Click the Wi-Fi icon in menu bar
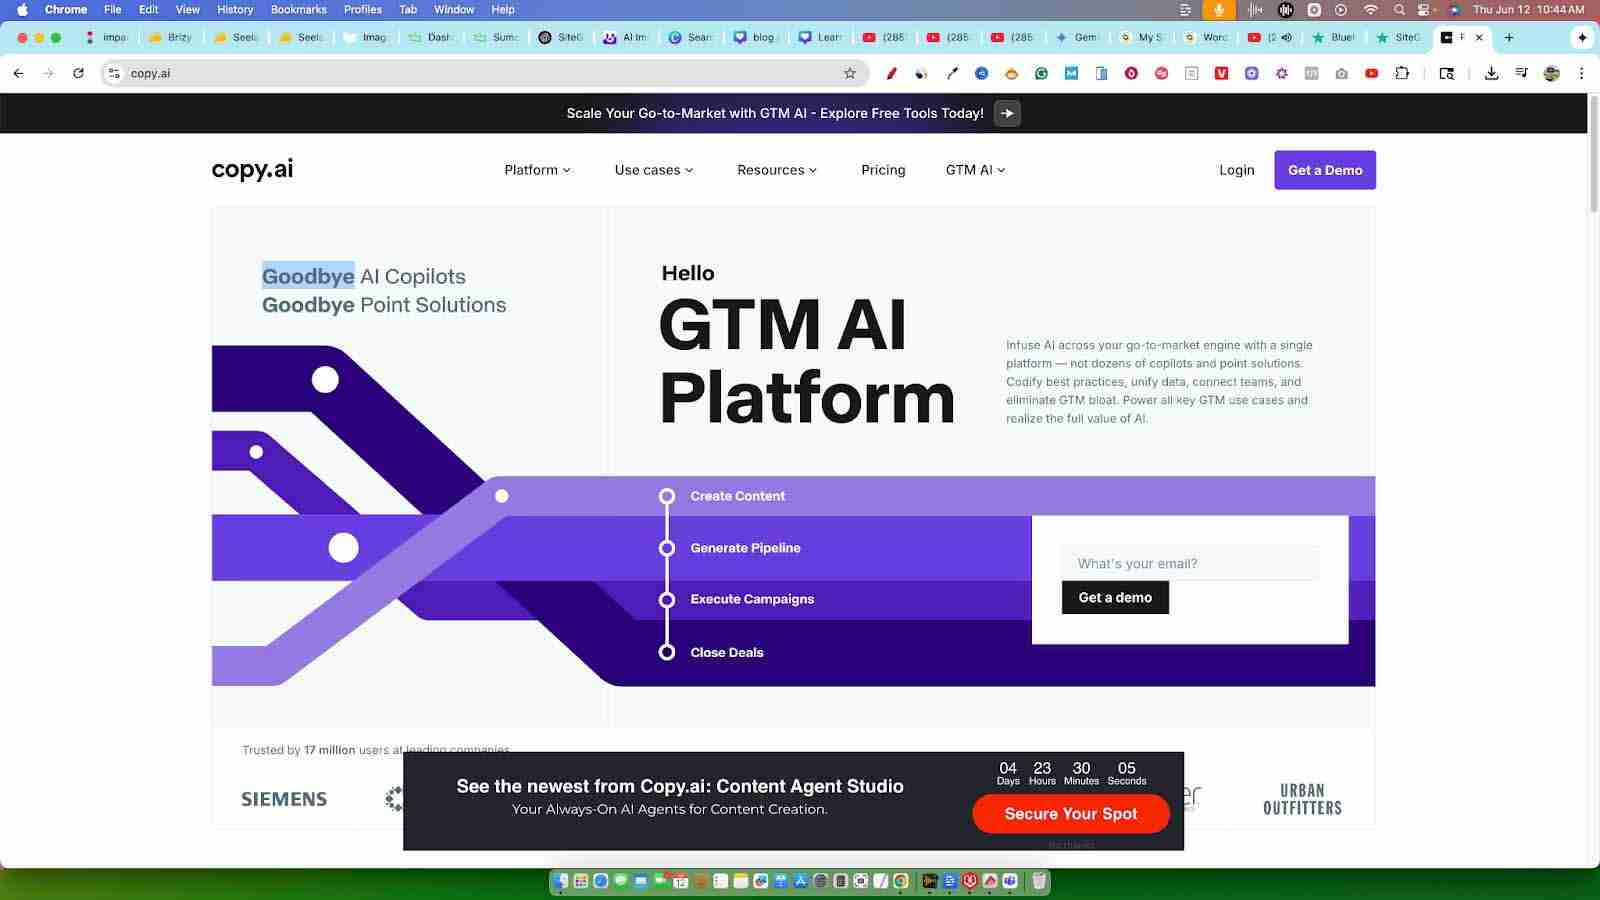Image resolution: width=1600 pixels, height=900 pixels. pos(1371,9)
